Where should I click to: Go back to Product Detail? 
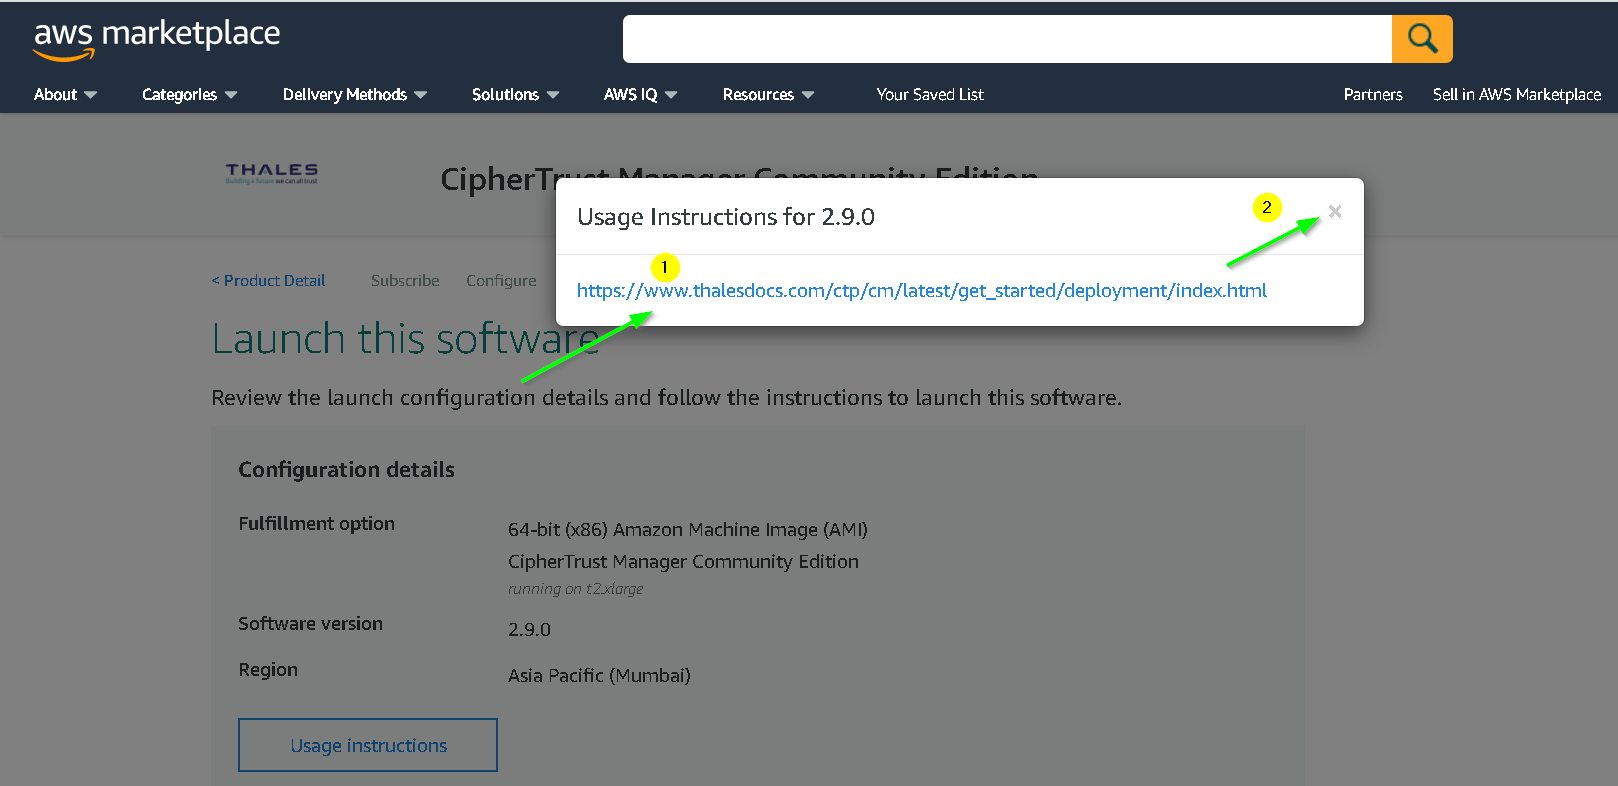(268, 281)
